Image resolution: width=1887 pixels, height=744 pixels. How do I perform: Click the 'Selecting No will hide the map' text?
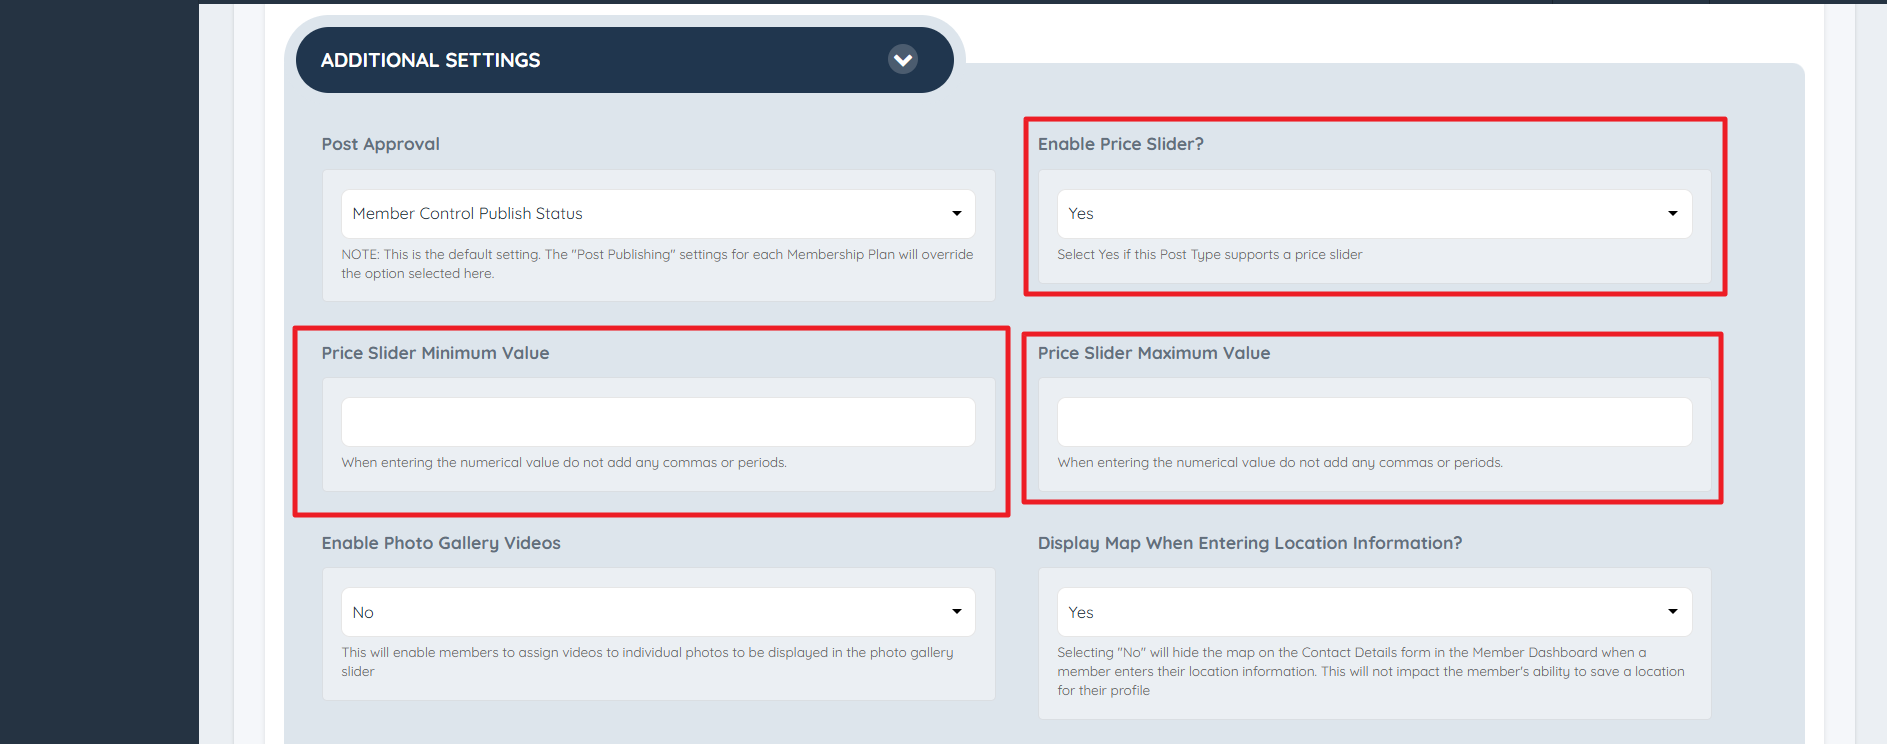(1371, 671)
